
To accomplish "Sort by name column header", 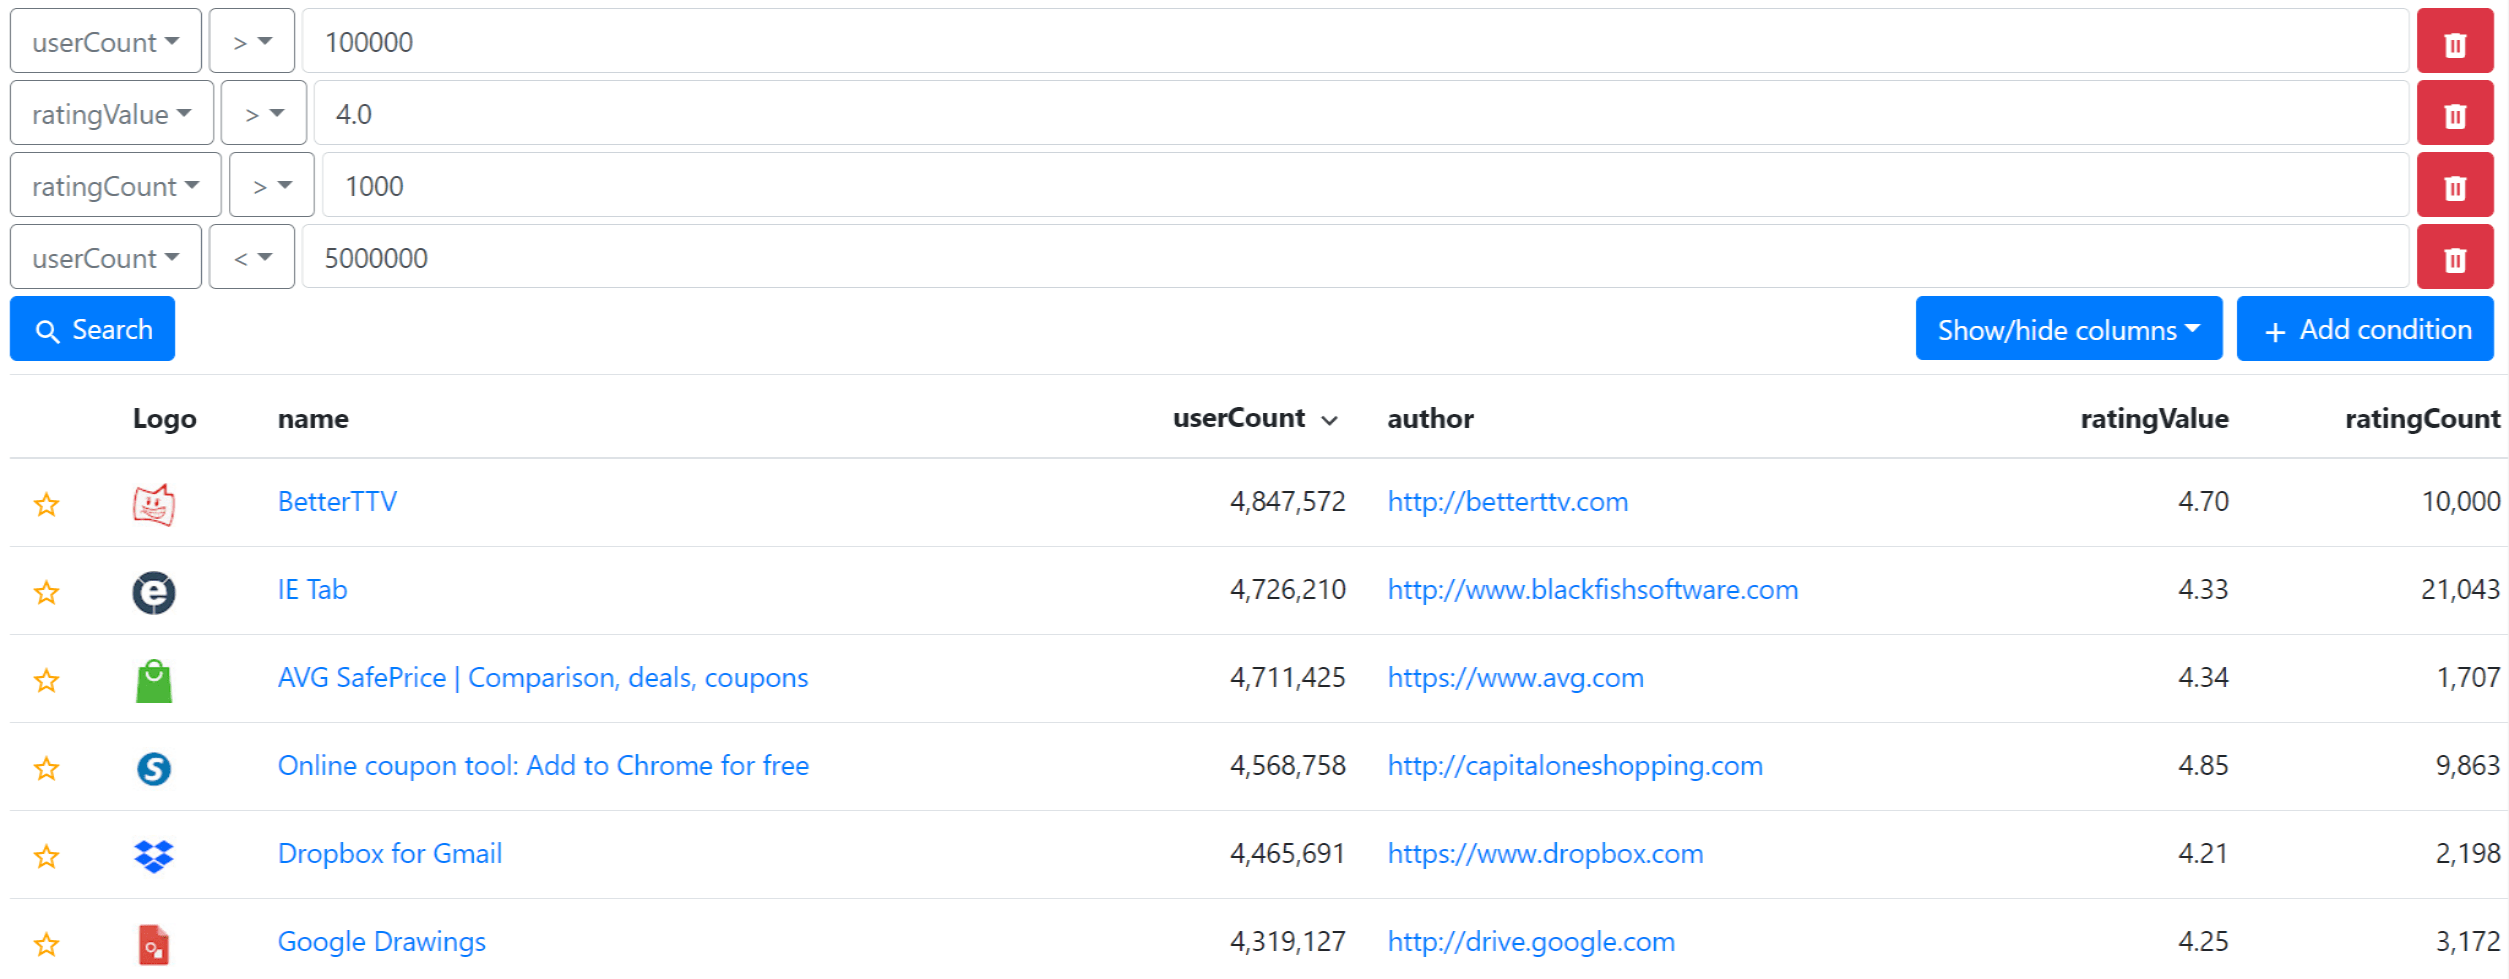I will pyautogui.click(x=313, y=418).
